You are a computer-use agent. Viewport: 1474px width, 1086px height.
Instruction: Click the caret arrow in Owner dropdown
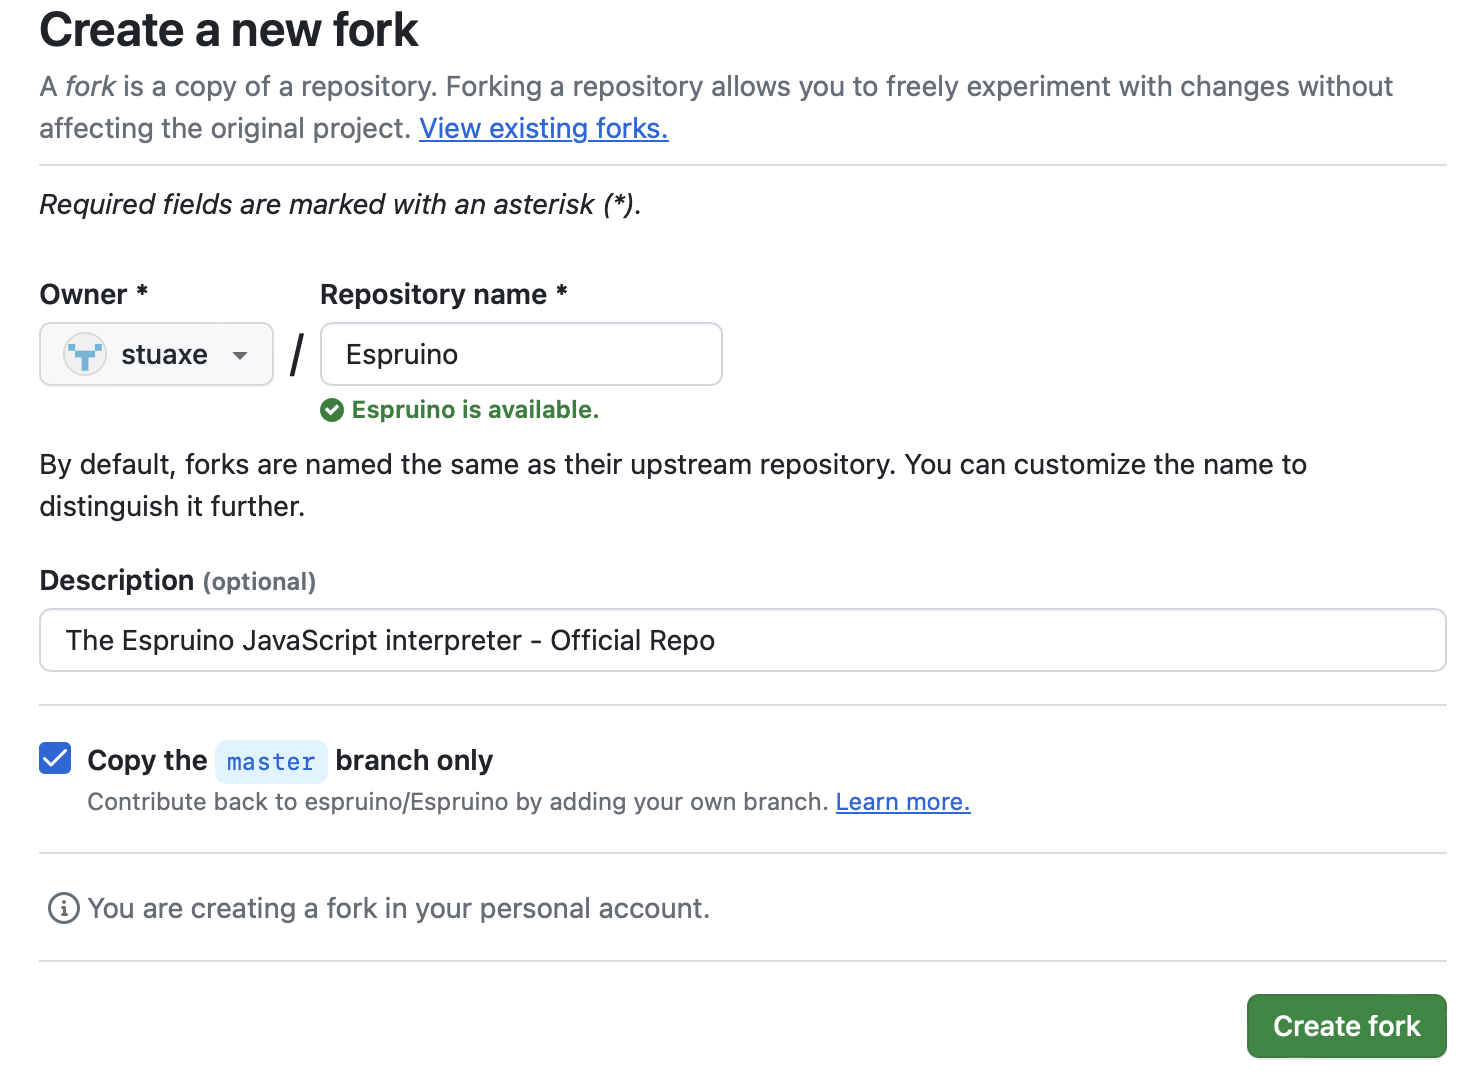pyautogui.click(x=240, y=355)
